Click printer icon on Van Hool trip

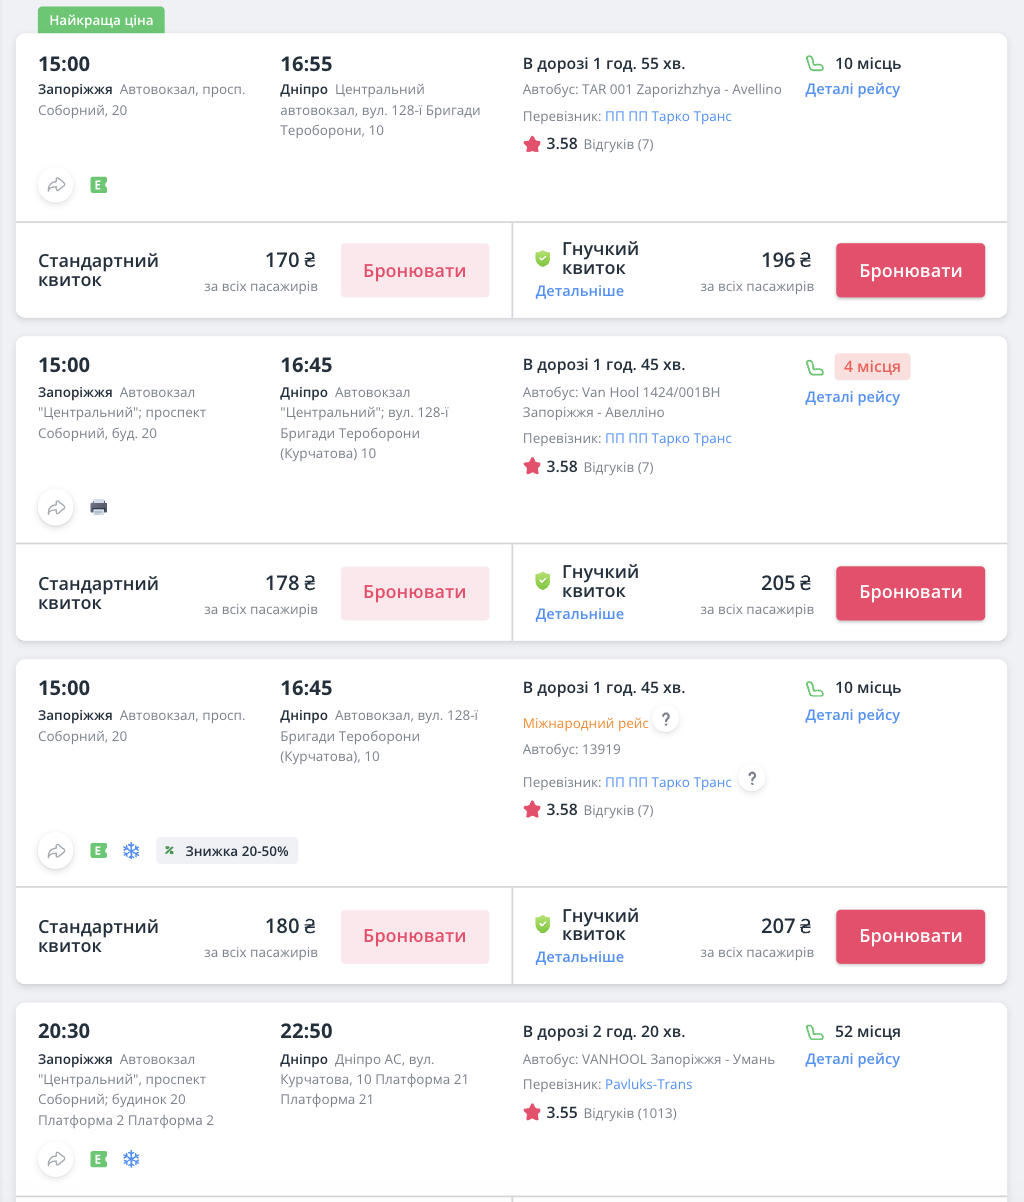[98, 508]
